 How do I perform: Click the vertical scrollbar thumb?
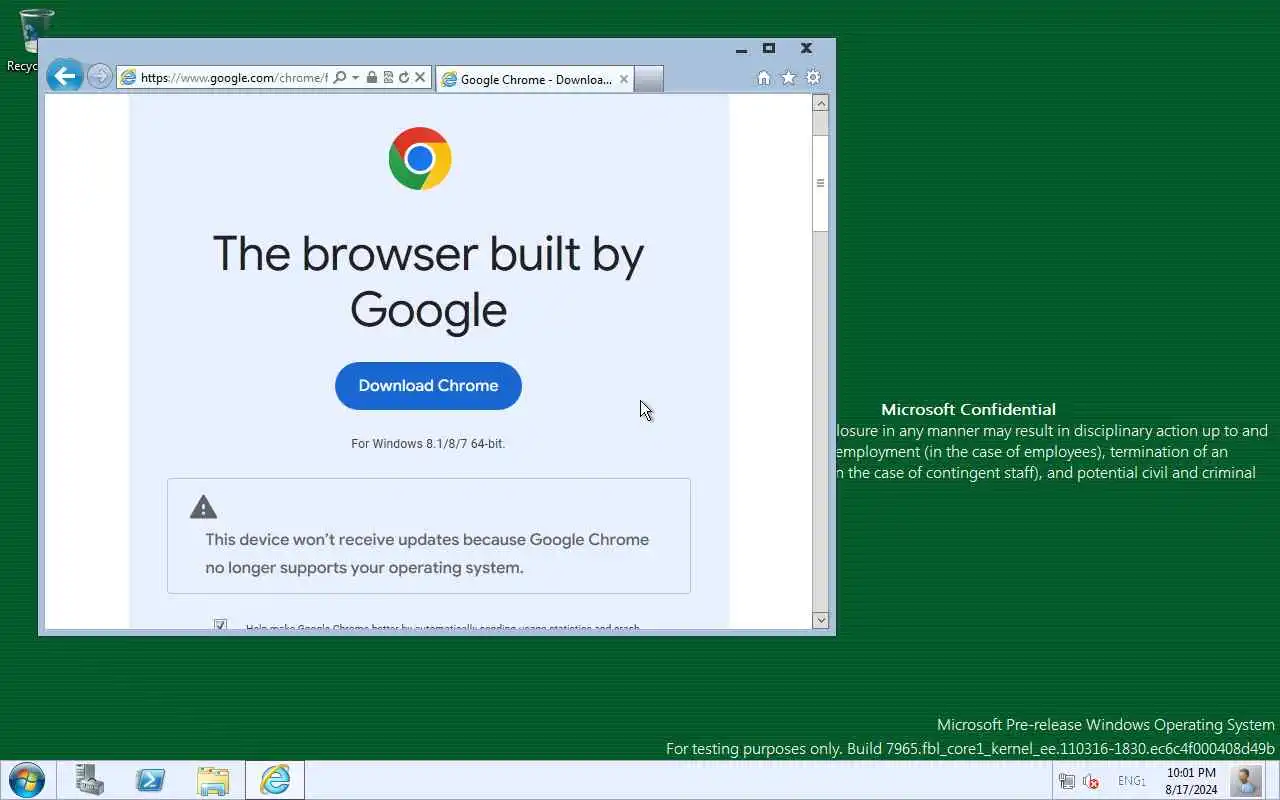(821, 183)
